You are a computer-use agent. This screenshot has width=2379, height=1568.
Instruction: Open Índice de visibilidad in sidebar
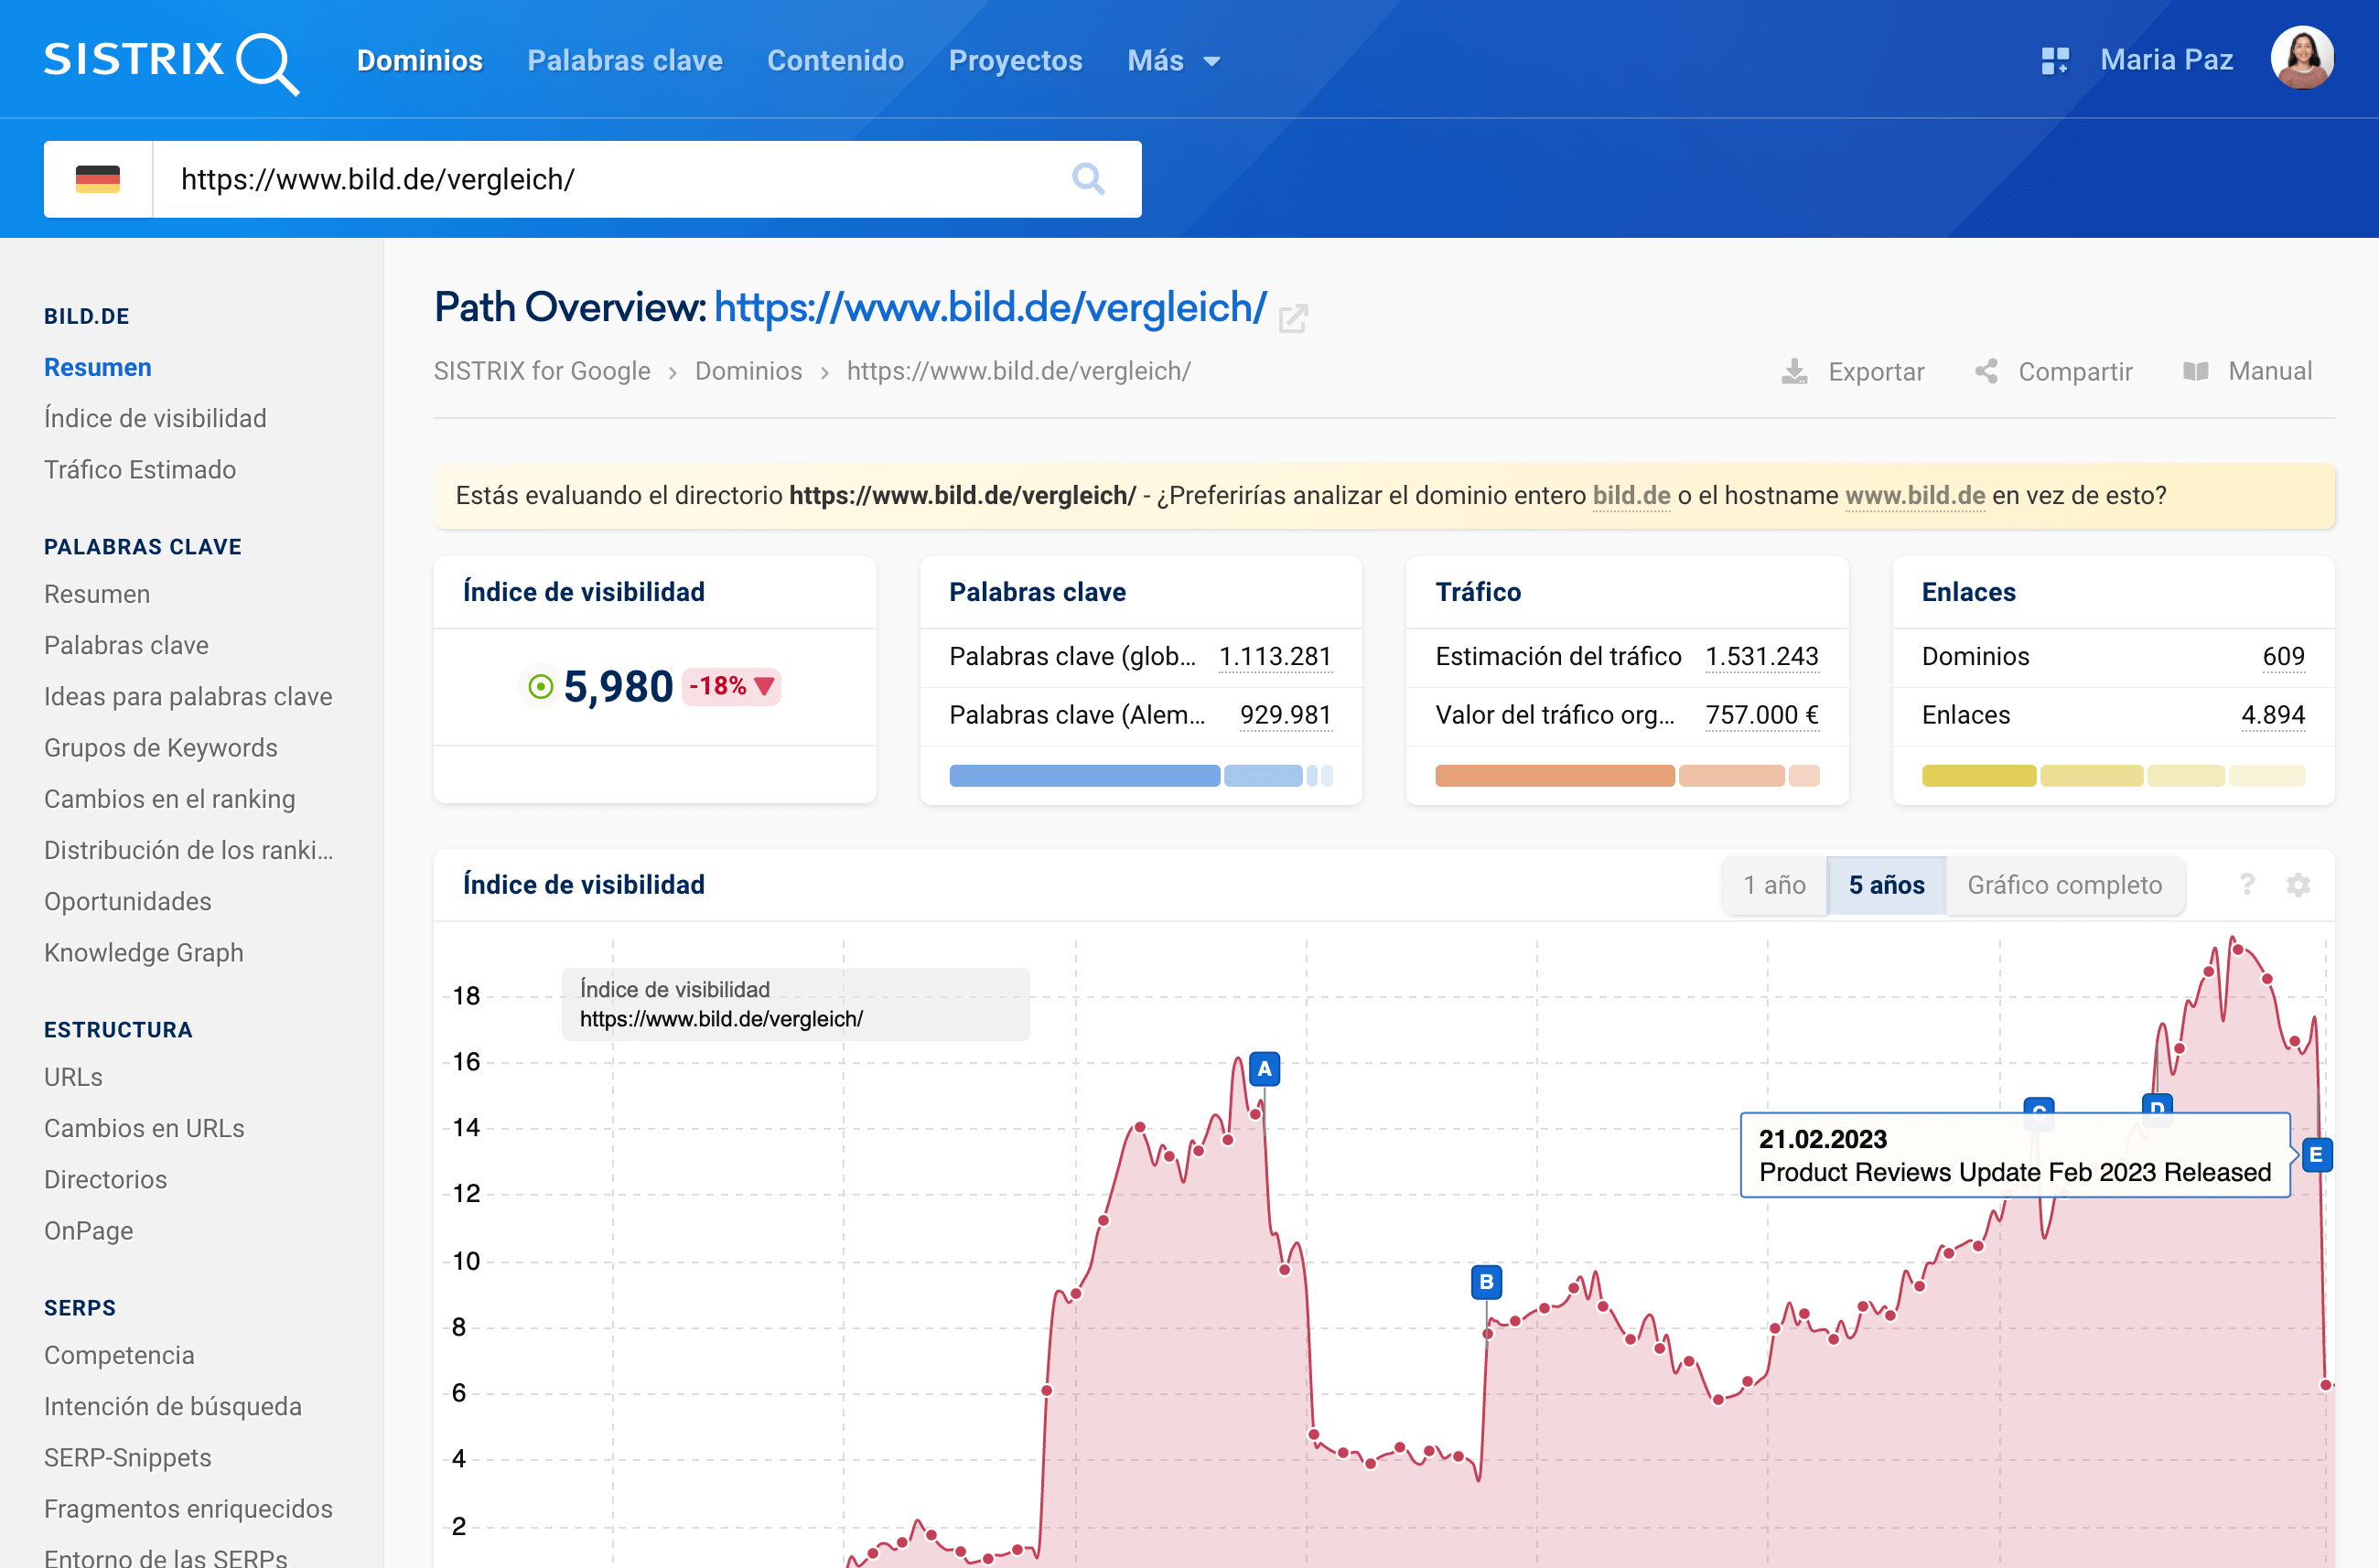point(155,418)
